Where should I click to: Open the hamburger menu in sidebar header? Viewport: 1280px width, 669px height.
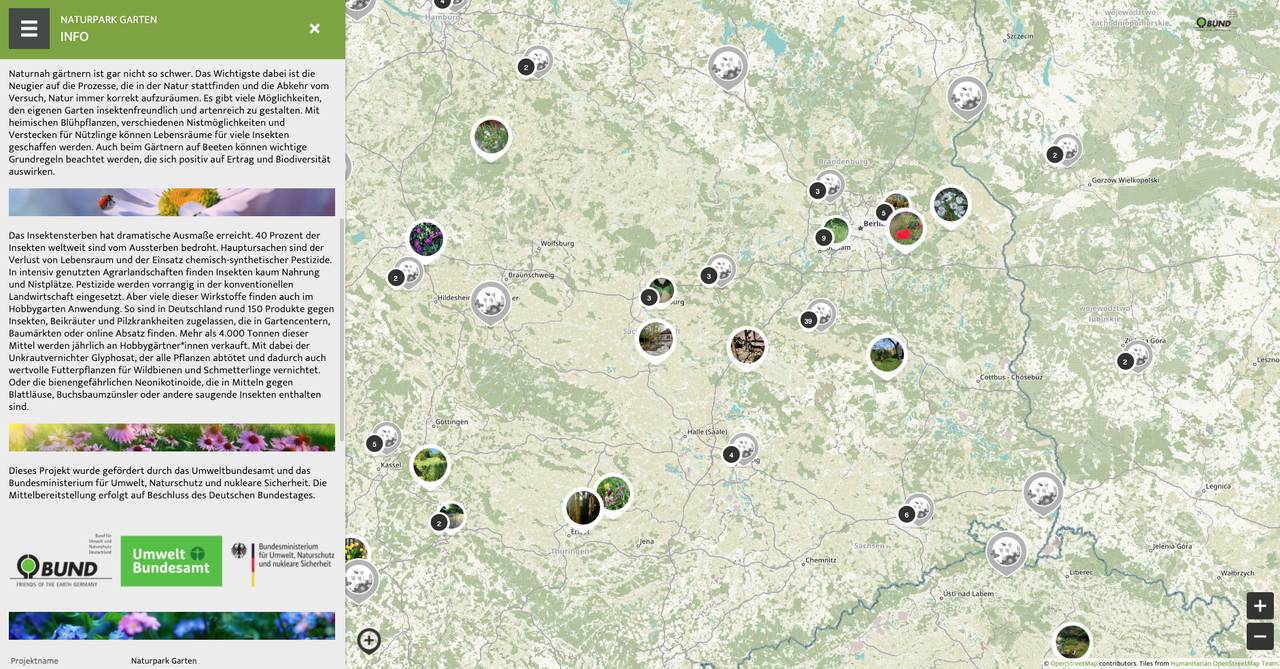[x=29, y=29]
